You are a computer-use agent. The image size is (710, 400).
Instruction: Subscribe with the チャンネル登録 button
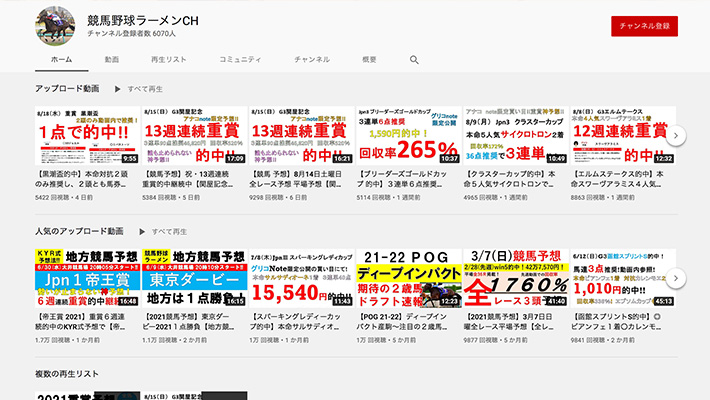pos(644,26)
